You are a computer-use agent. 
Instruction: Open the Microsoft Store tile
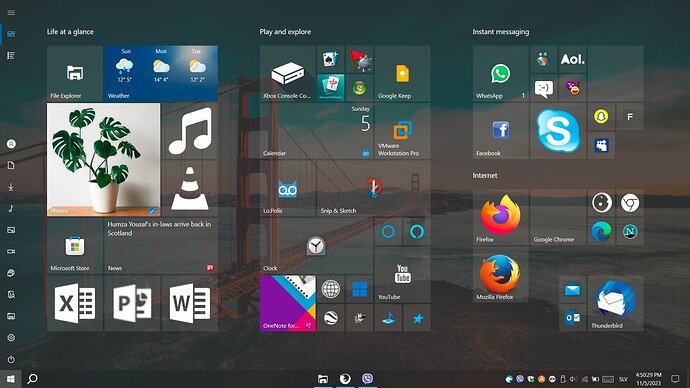tap(75, 246)
